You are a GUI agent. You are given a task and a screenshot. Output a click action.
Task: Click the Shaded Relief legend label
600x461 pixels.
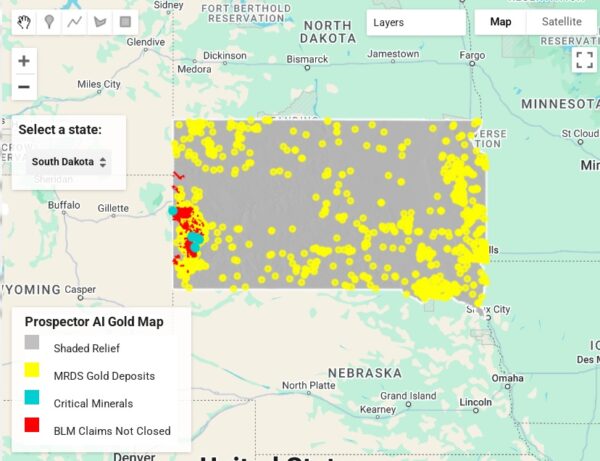(87, 348)
